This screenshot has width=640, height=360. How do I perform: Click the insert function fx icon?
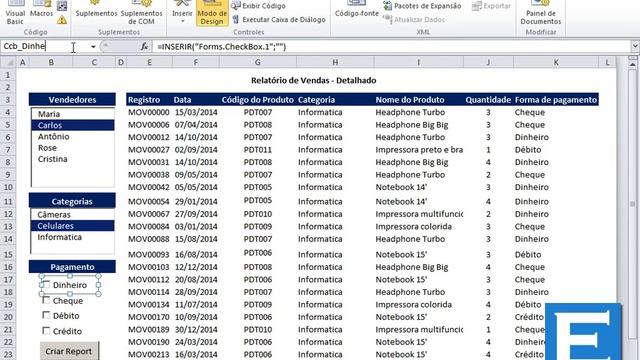click(144, 47)
